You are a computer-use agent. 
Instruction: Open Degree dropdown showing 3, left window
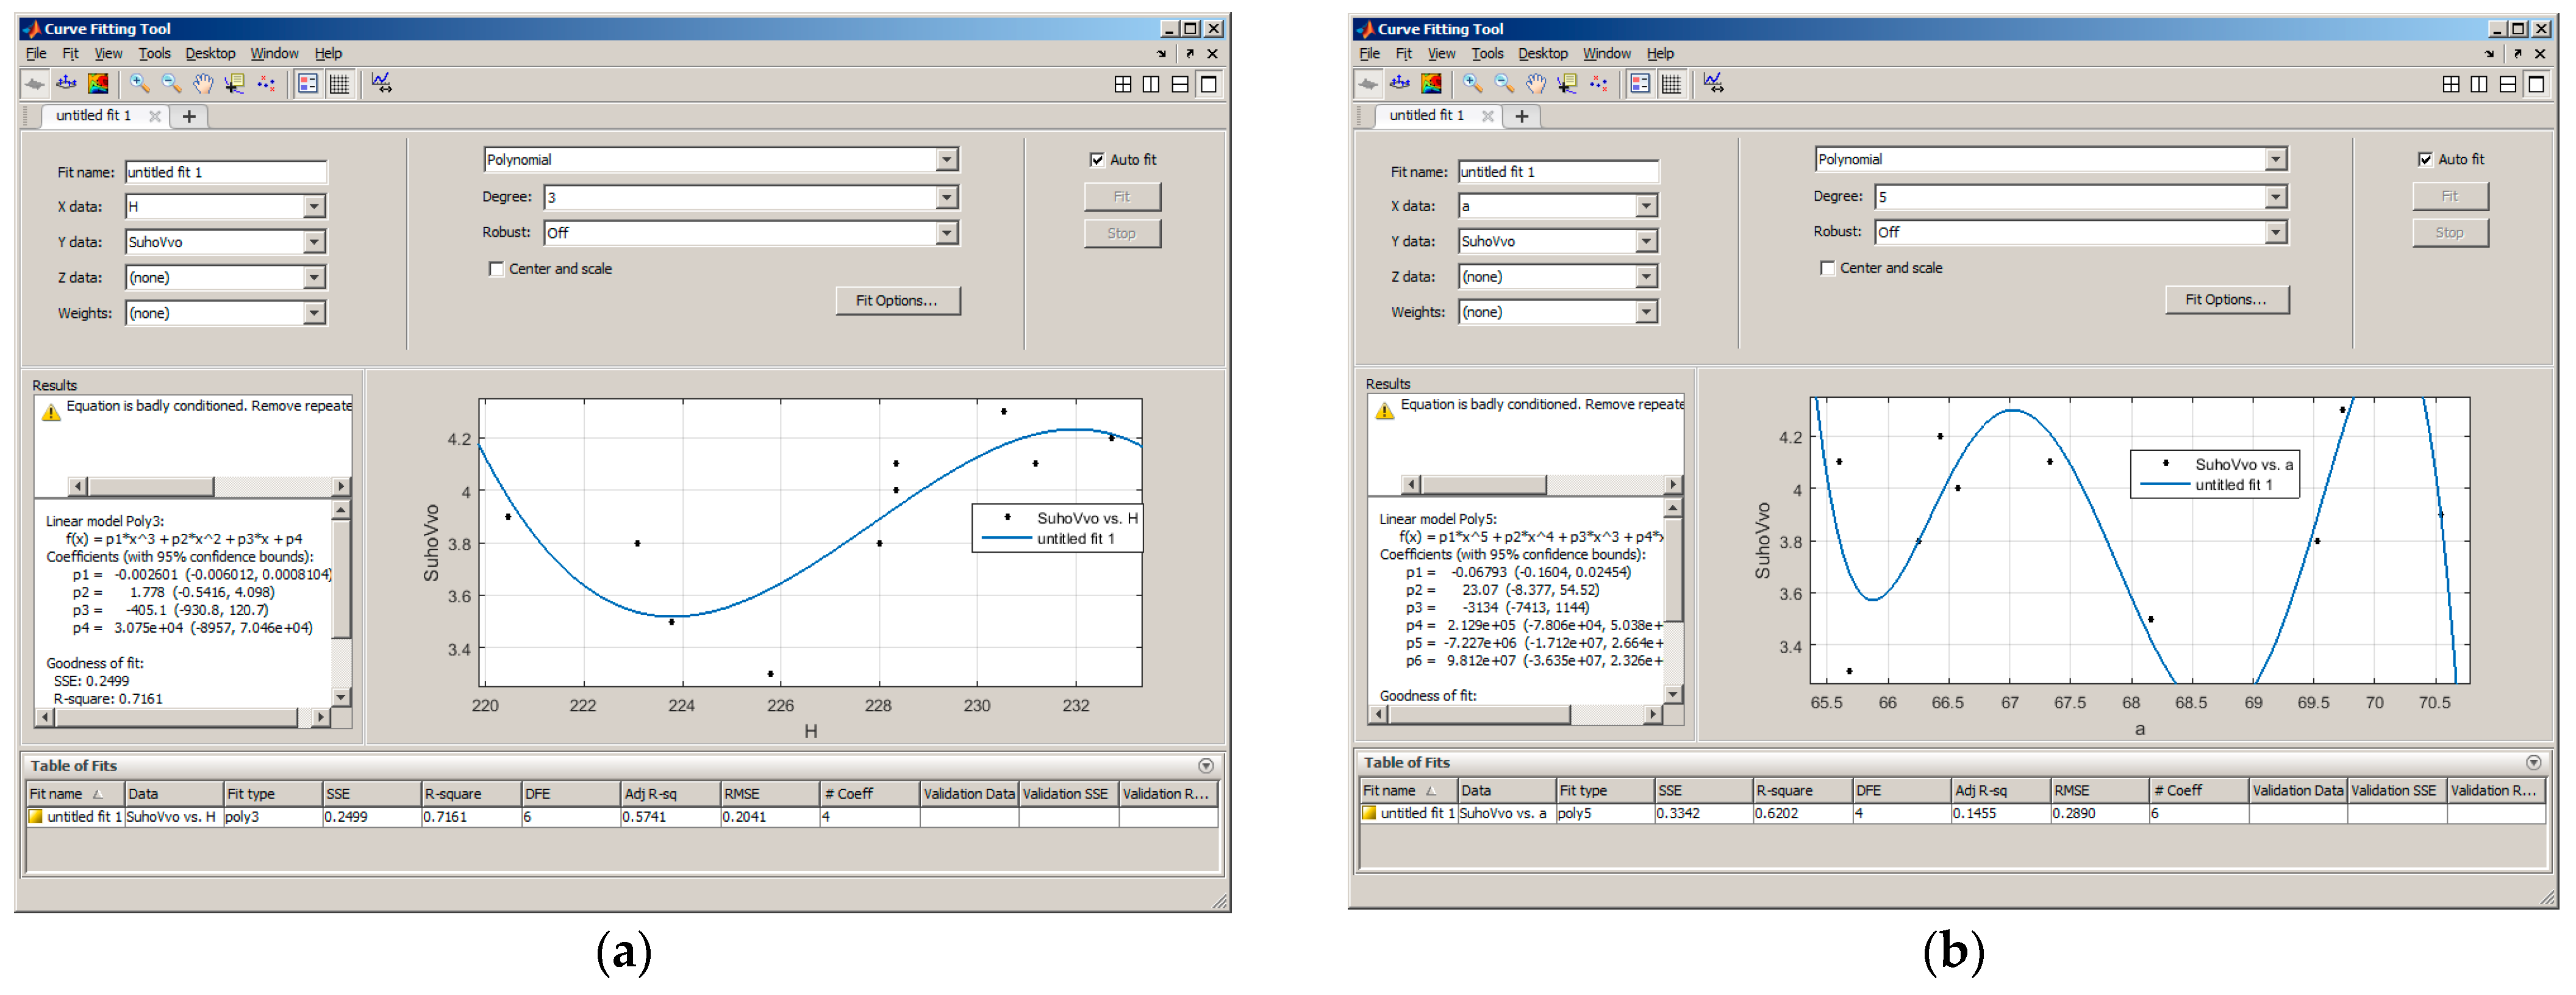pyautogui.click(x=946, y=198)
